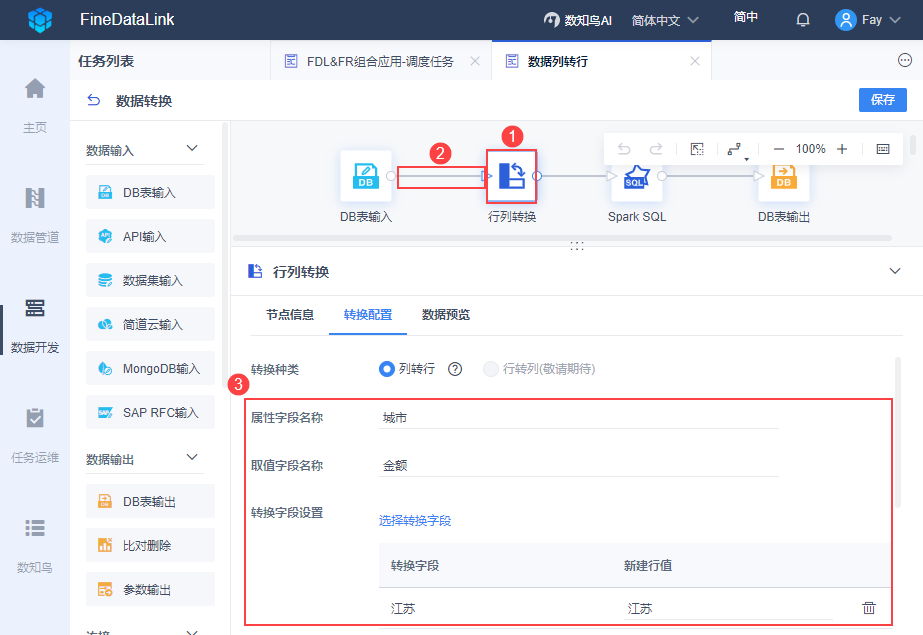The height and width of the screenshot is (635, 923).
Task: Click the 选择转换字段 link
Action: 415,520
